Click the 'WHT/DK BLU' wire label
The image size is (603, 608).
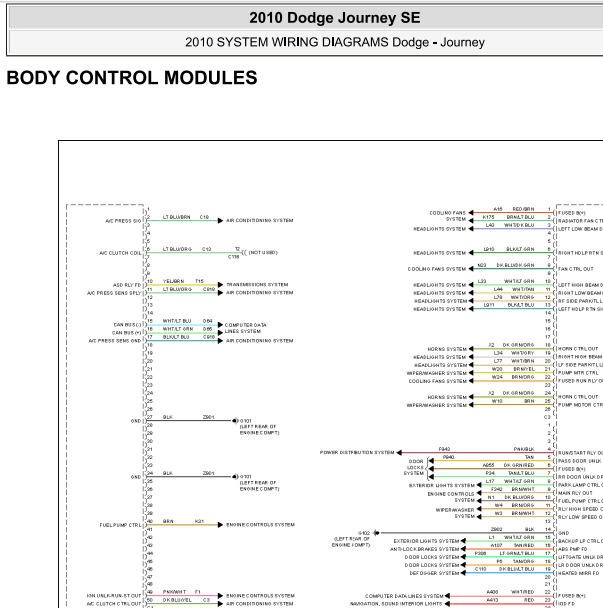[519, 225]
